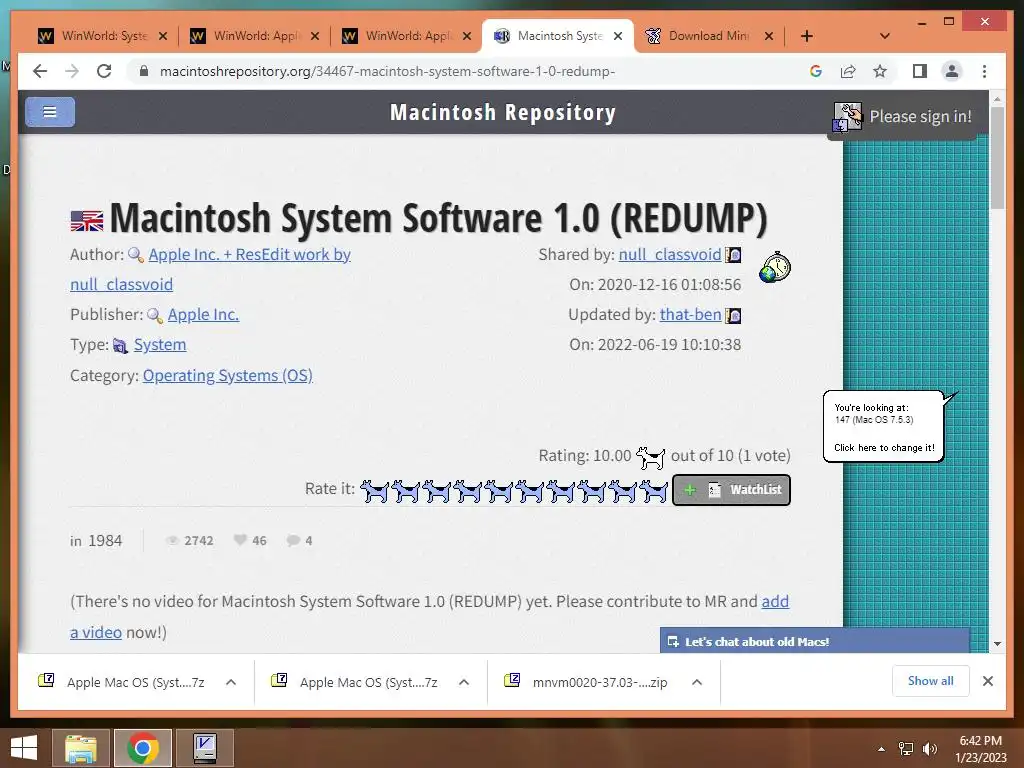The image size is (1024, 768).
Task: Open the tab search dropdown chevron
Action: click(x=885, y=36)
